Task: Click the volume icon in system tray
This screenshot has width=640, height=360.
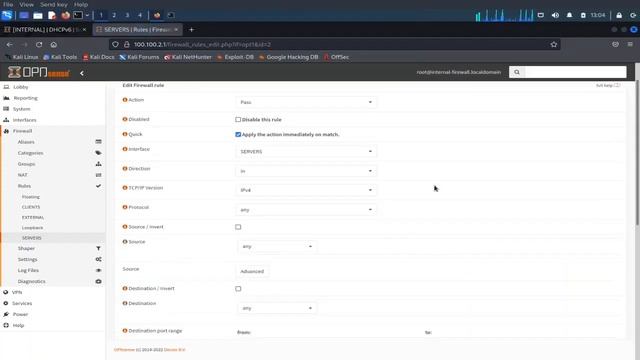Action: point(555,15)
